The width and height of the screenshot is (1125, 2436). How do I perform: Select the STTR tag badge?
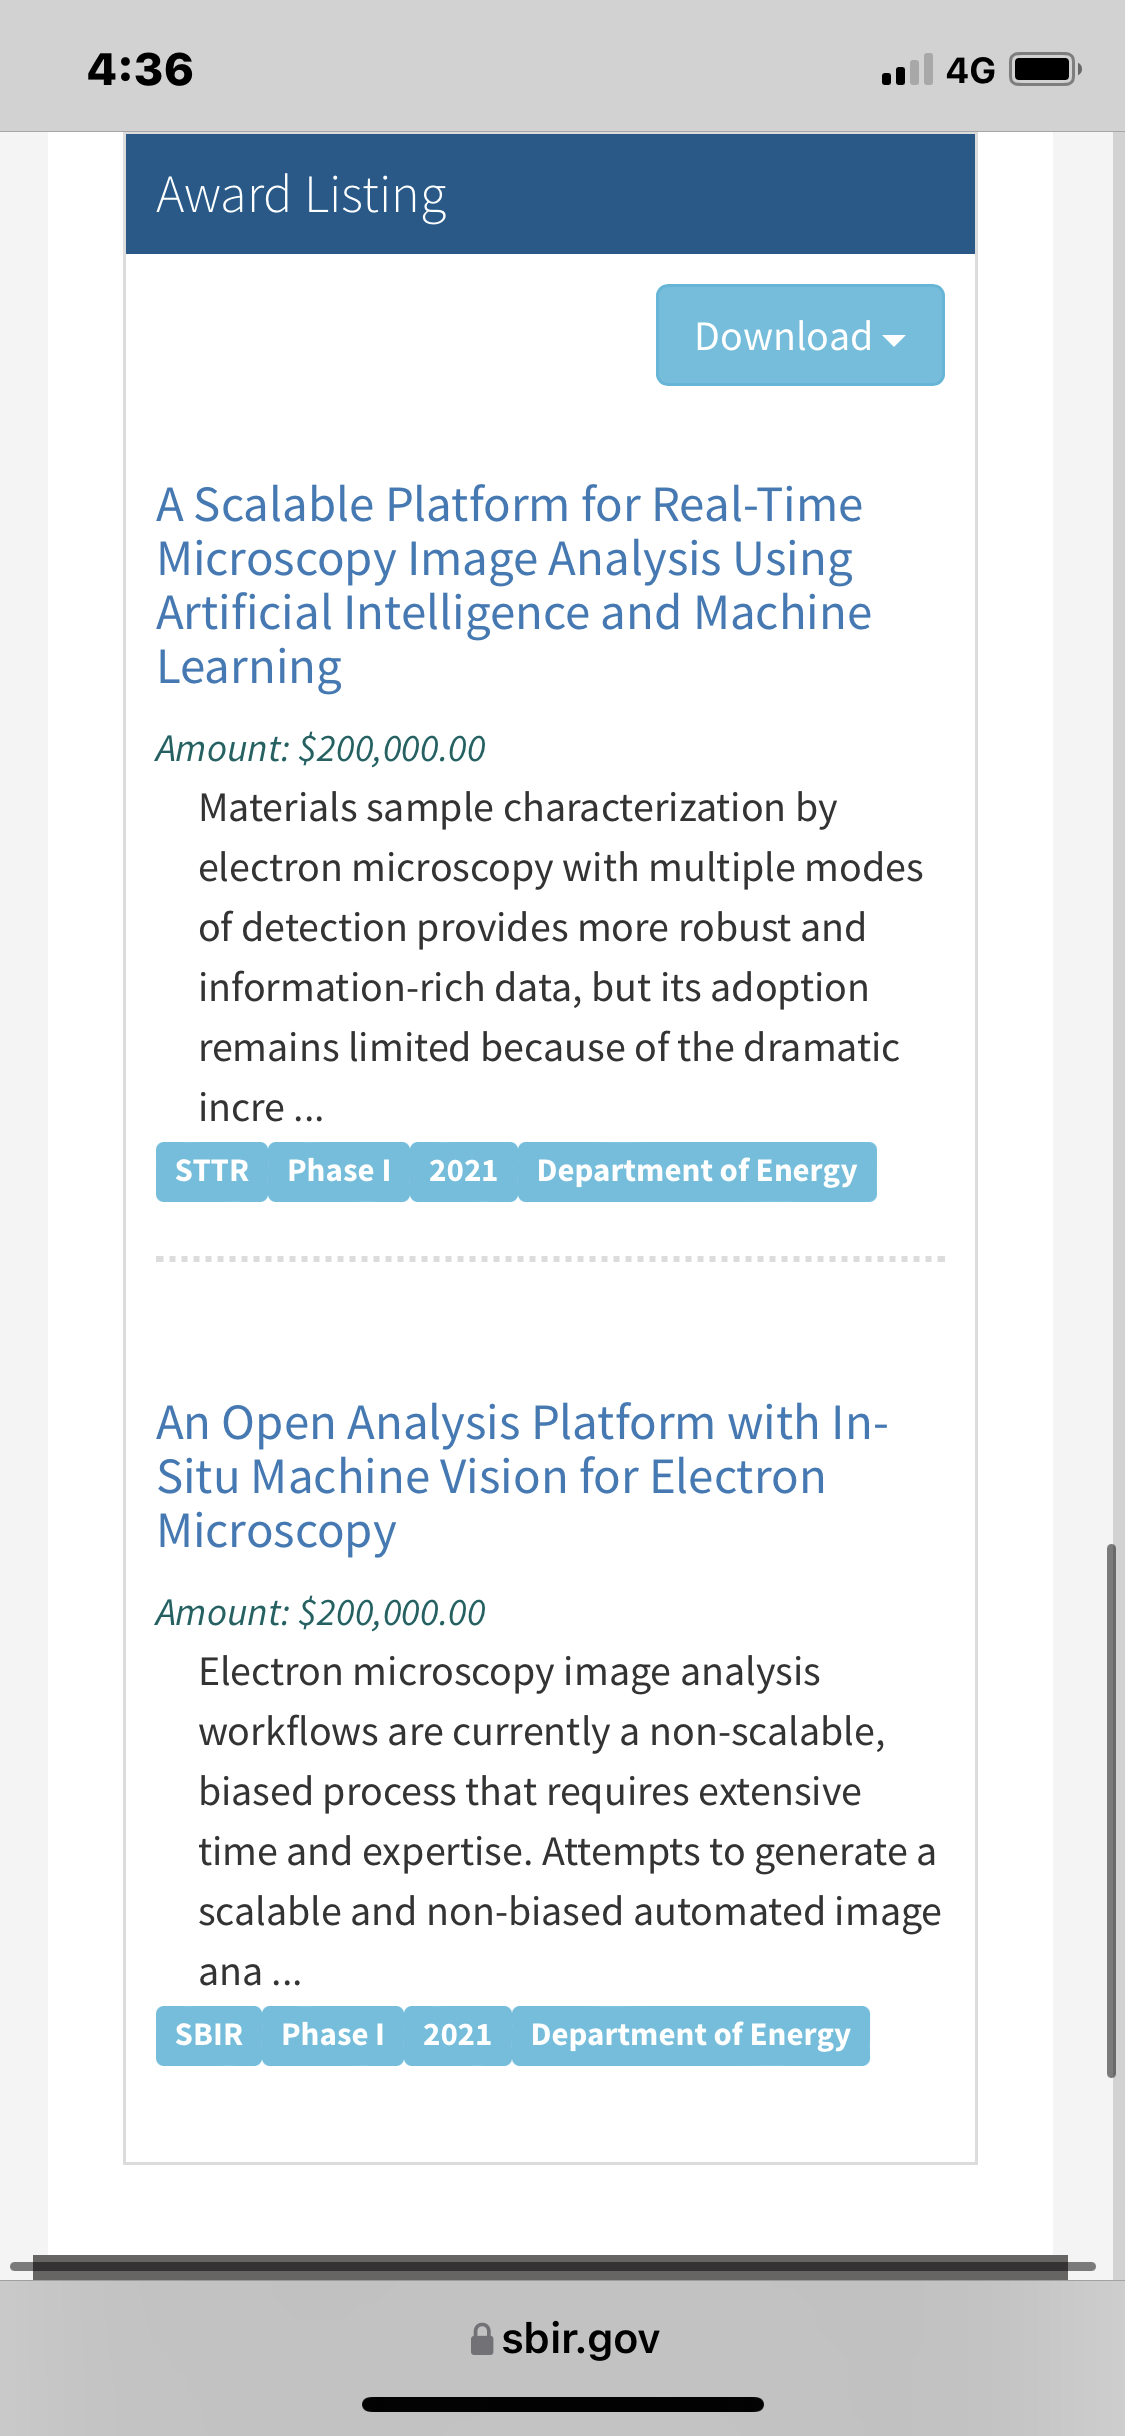click(x=212, y=1171)
